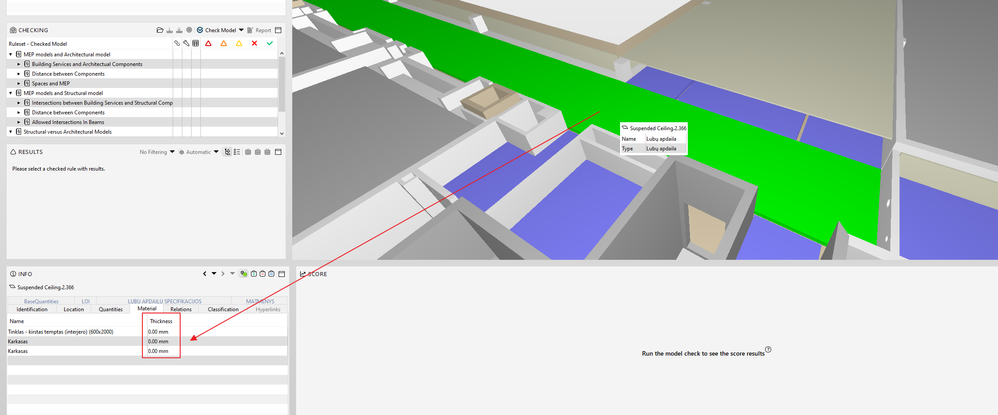Select Intersections between Building Services and Structural rule
998x415 pixels.
pos(102,102)
